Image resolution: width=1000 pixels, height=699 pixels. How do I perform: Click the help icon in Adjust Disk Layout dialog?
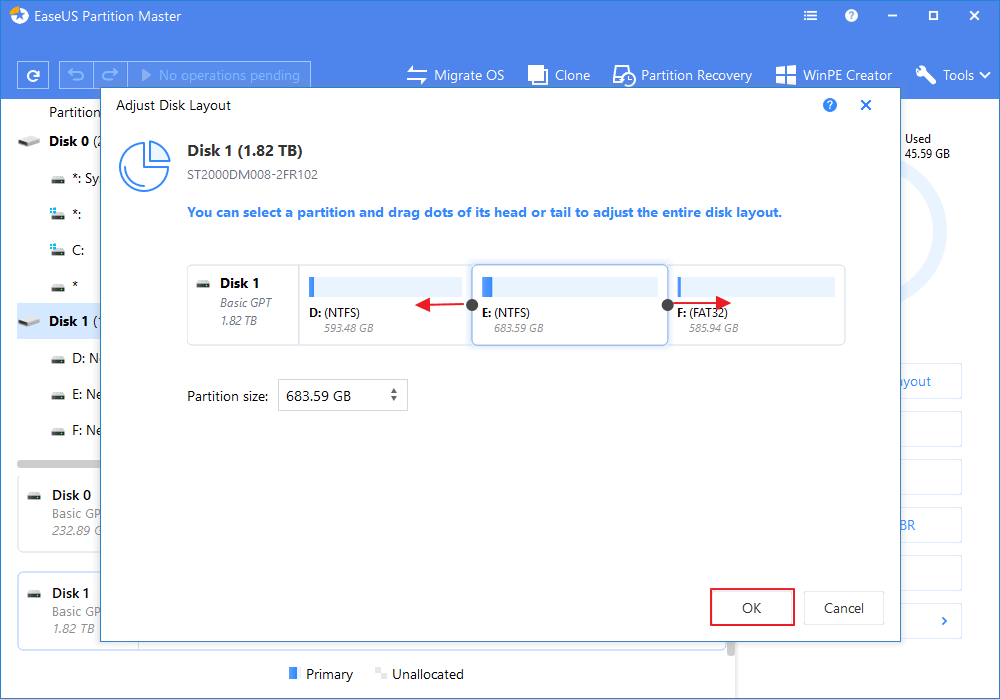click(x=829, y=104)
